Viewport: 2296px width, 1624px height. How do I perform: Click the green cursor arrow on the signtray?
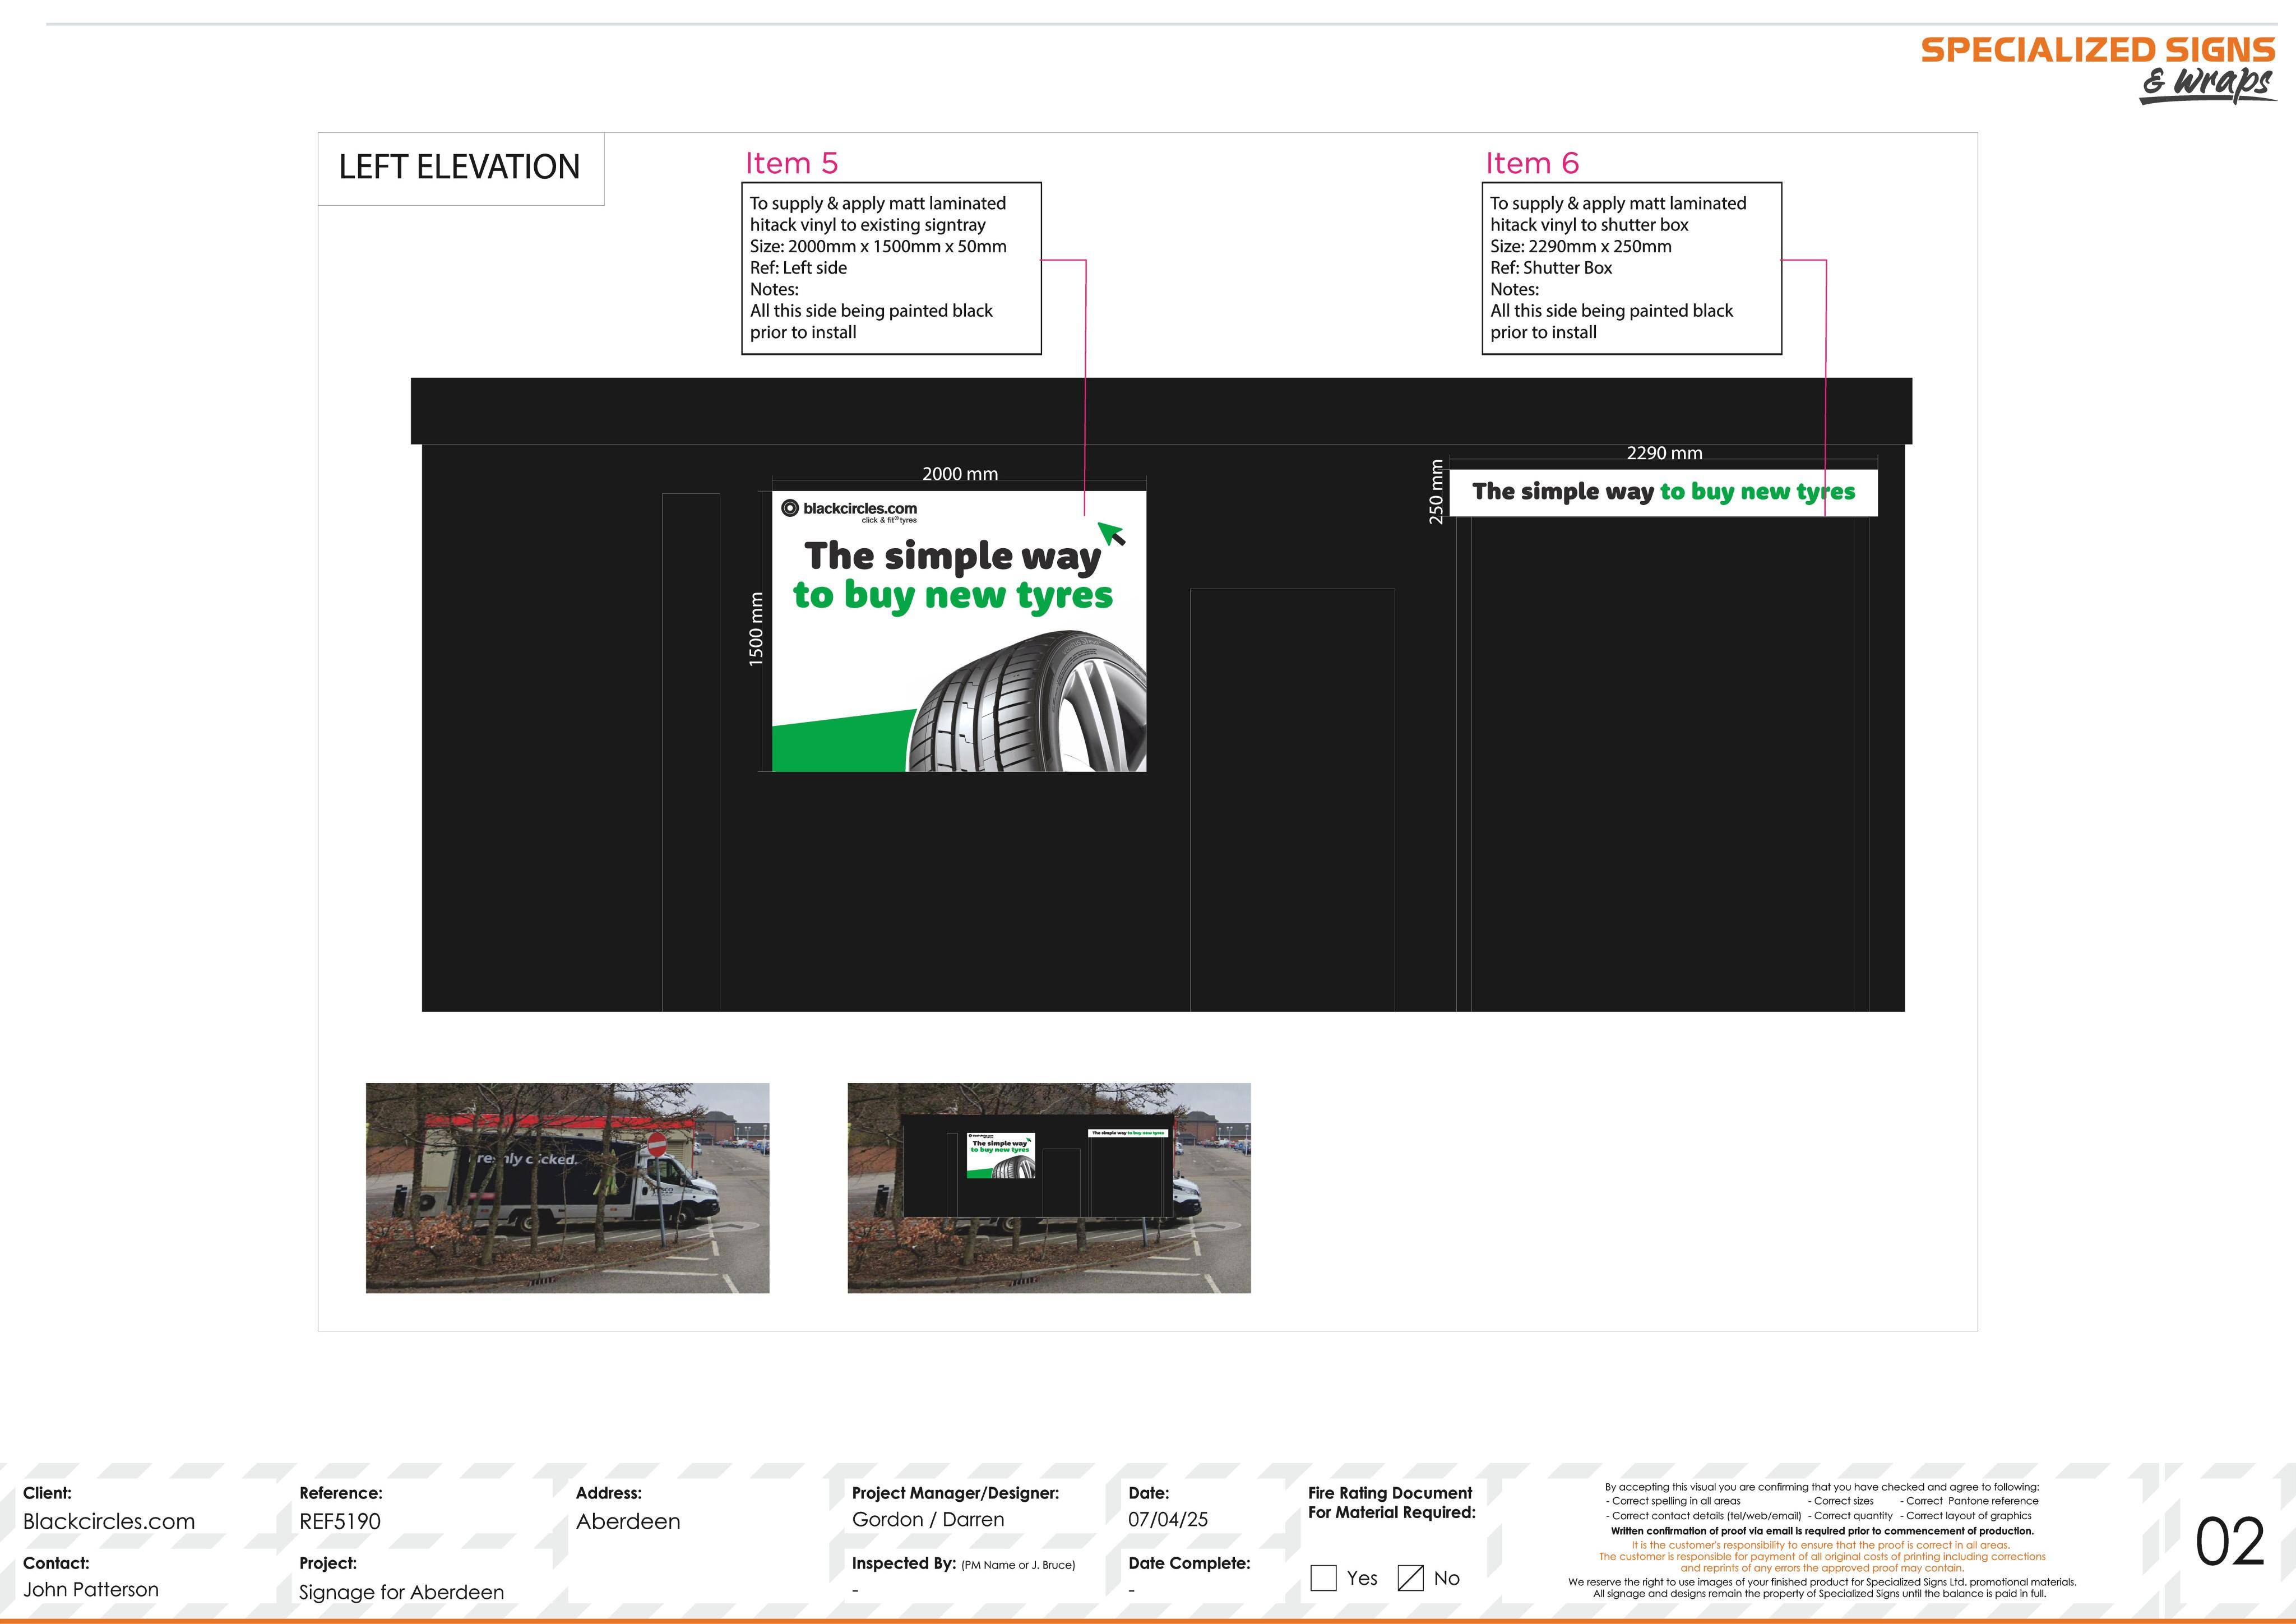click(1111, 533)
